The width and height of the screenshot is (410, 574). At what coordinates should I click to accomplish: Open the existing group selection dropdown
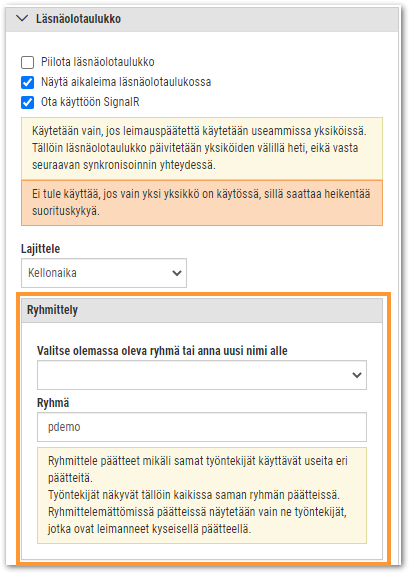coord(202,375)
